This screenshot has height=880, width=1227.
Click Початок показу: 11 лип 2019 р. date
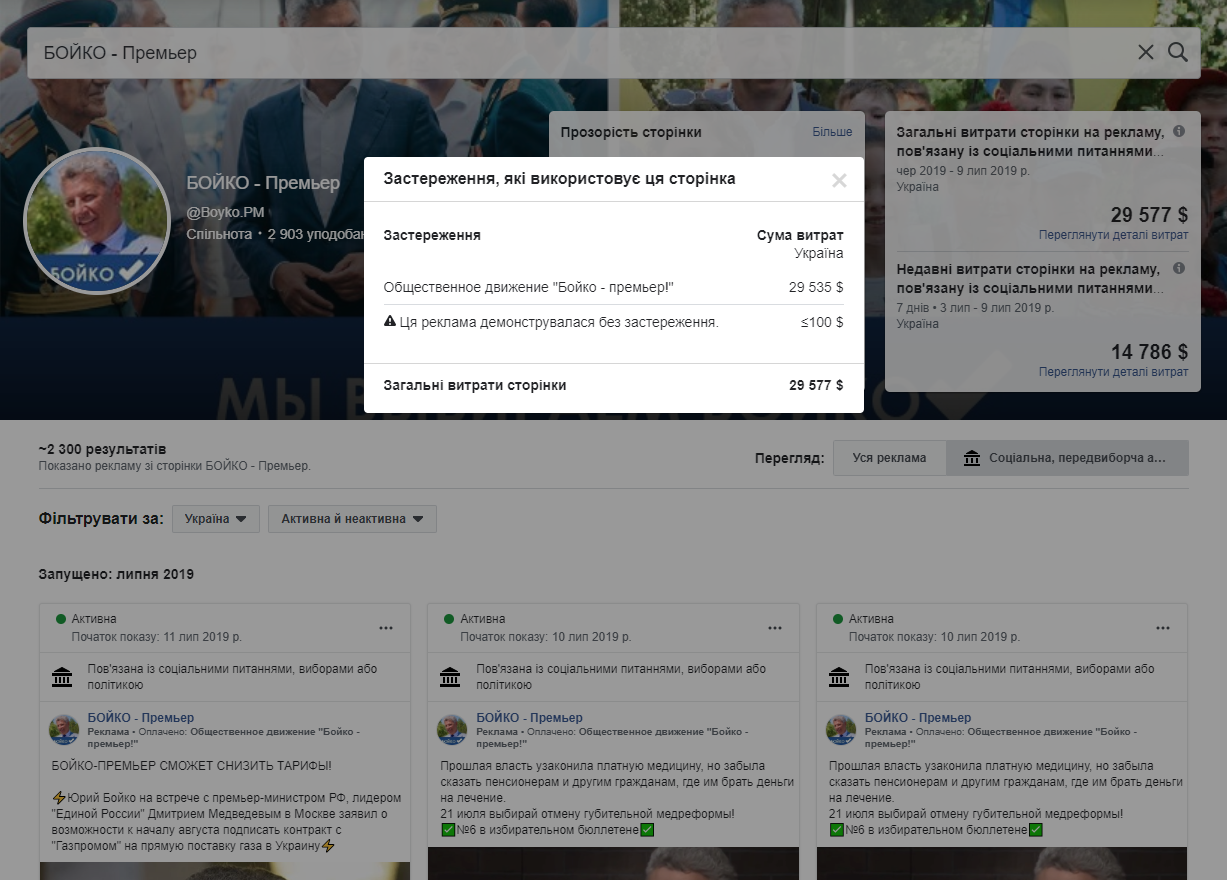point(157,636)
